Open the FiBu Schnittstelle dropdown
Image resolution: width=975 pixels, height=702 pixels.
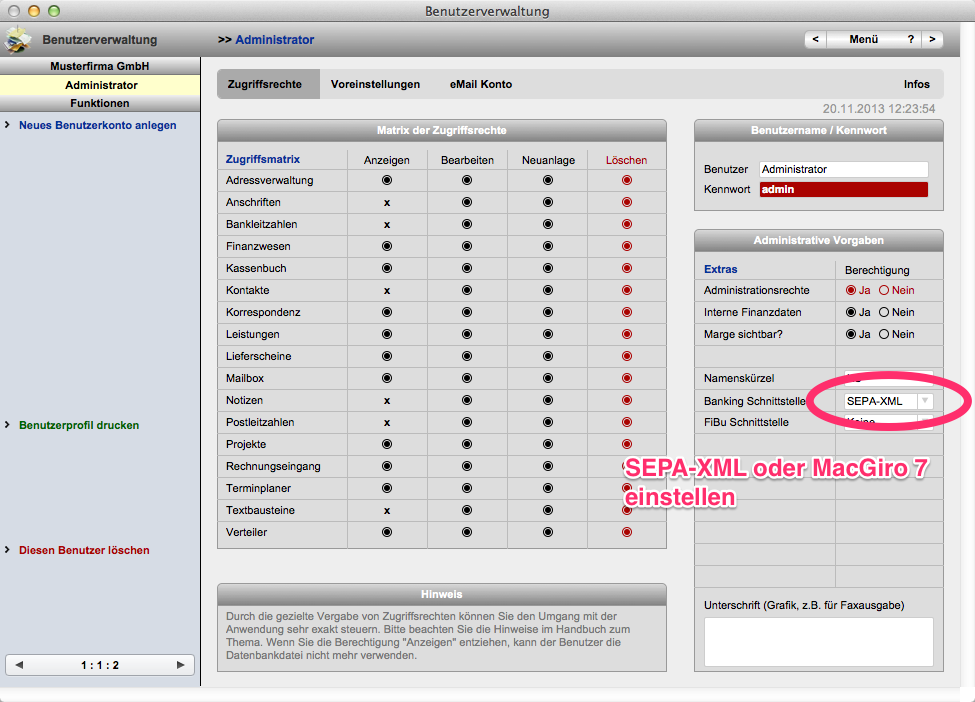coord(924,423)
